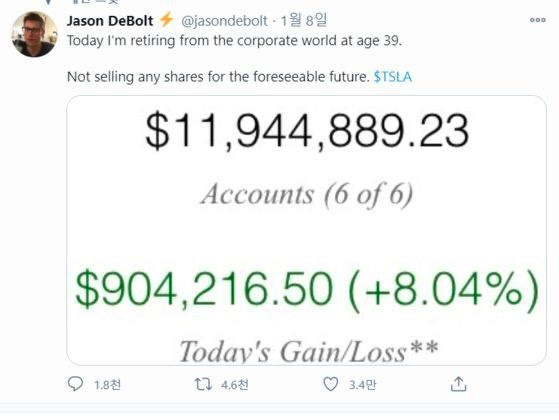Click the "Accounts (6 of 6)" label in the image

307,195
